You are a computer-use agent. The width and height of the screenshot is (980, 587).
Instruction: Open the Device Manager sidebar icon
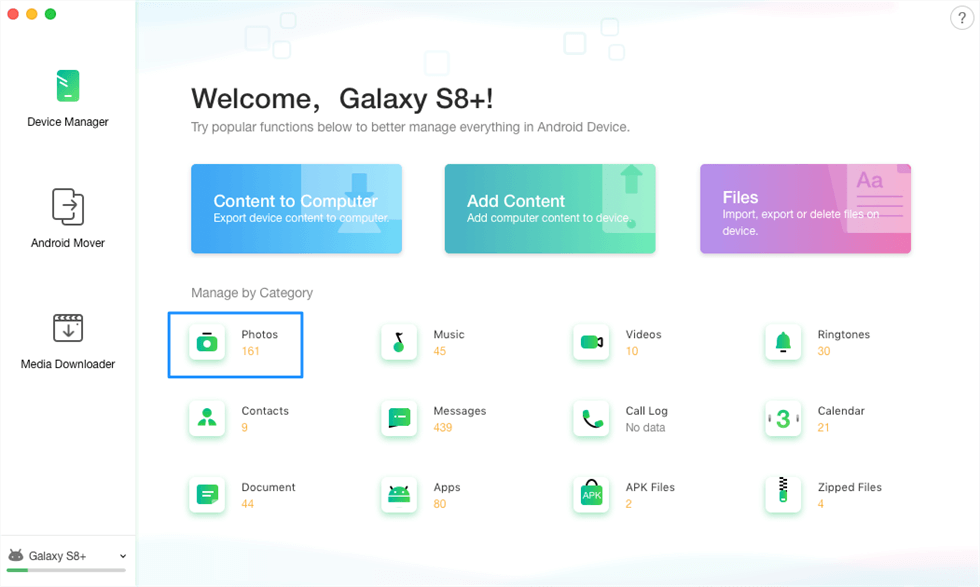[68, 86]
